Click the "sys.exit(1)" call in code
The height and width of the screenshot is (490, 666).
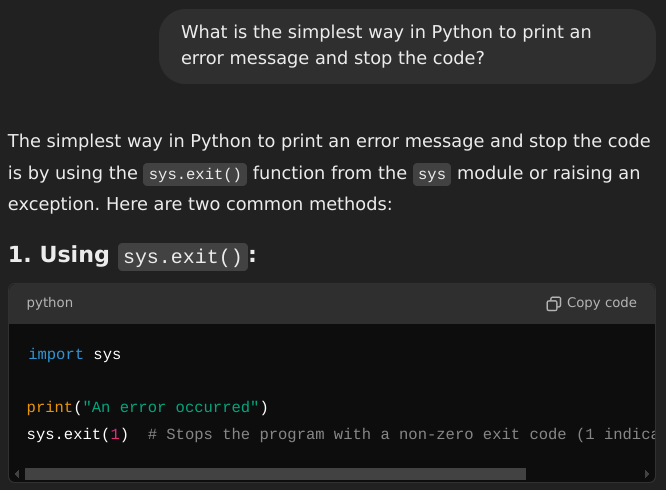click(x=77, y=434)
